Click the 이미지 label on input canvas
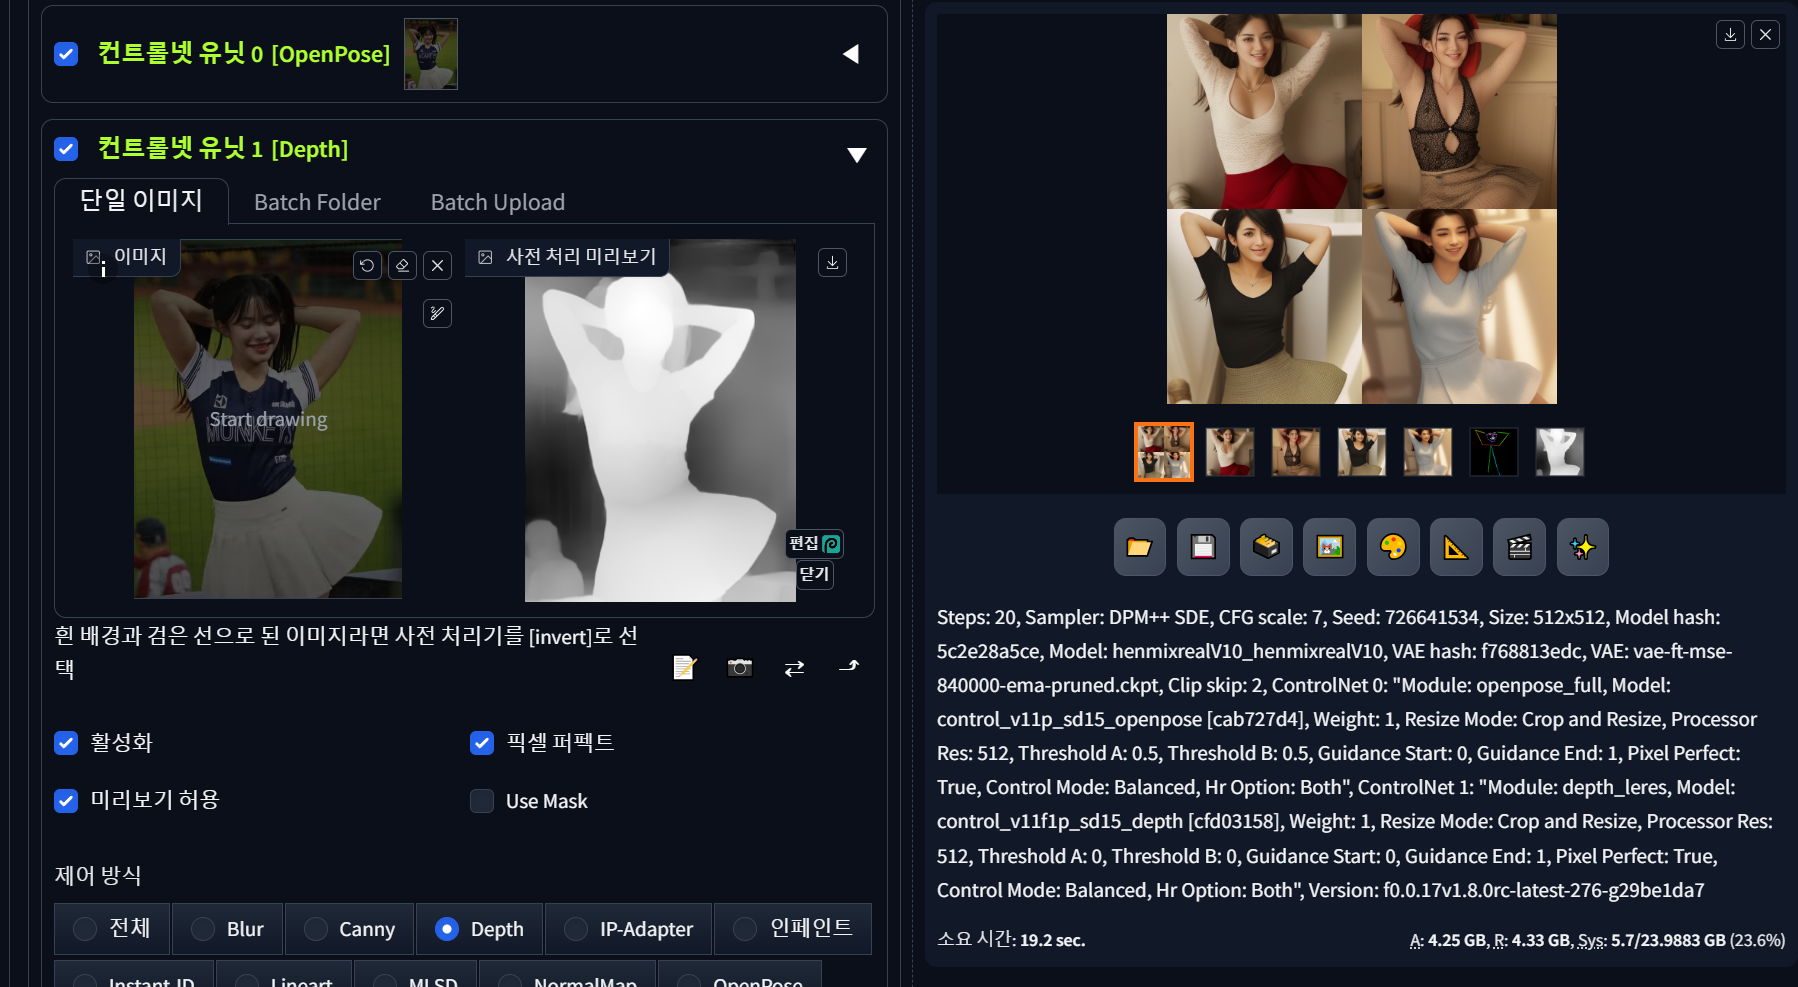The image size is (1798, 987). (x=127, y=257)
